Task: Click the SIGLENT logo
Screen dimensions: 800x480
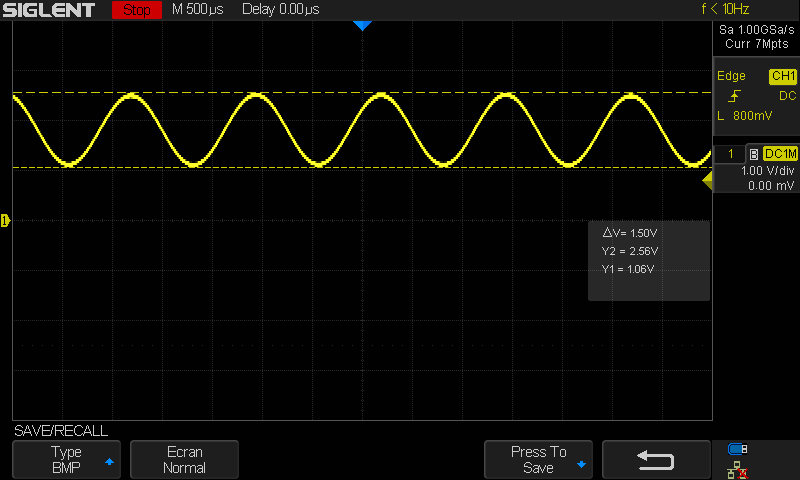Action: [x=49, y=10]
